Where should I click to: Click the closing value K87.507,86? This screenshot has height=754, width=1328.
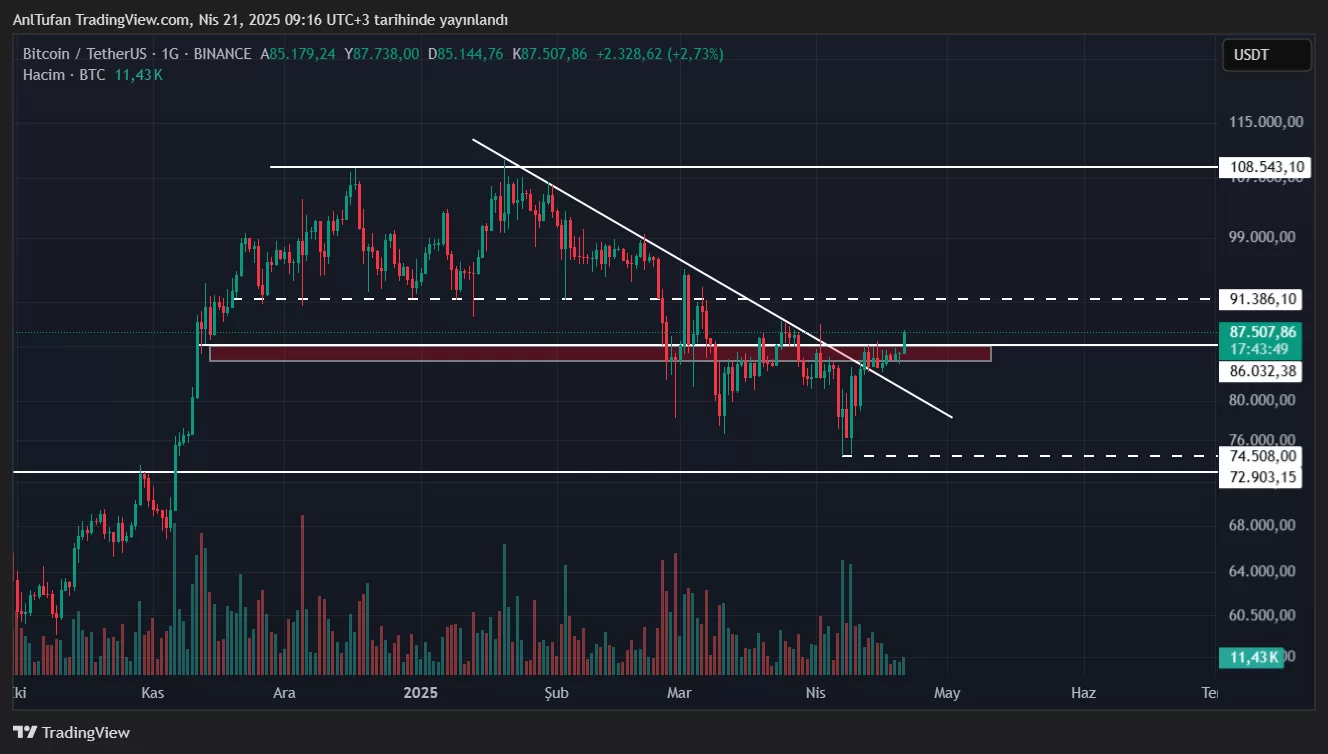click(x=549, y=54)
